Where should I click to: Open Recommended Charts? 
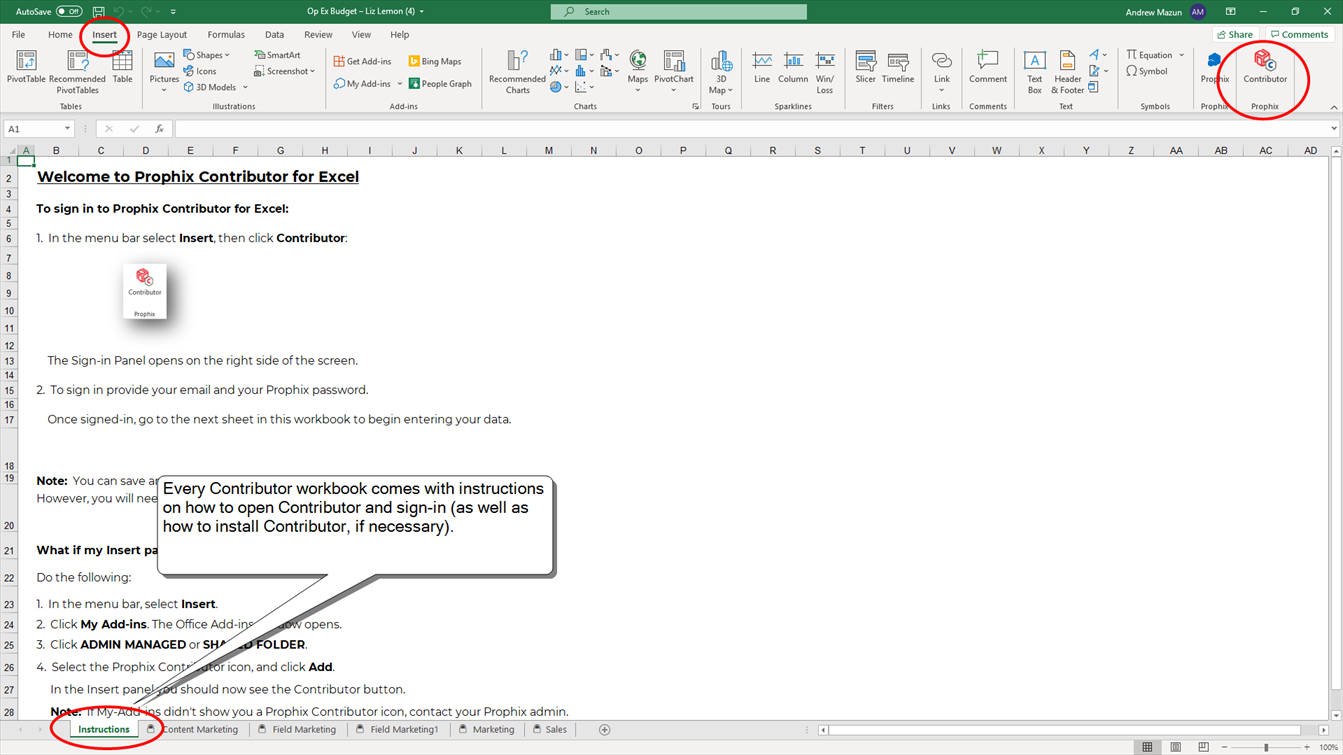[517, 70]
